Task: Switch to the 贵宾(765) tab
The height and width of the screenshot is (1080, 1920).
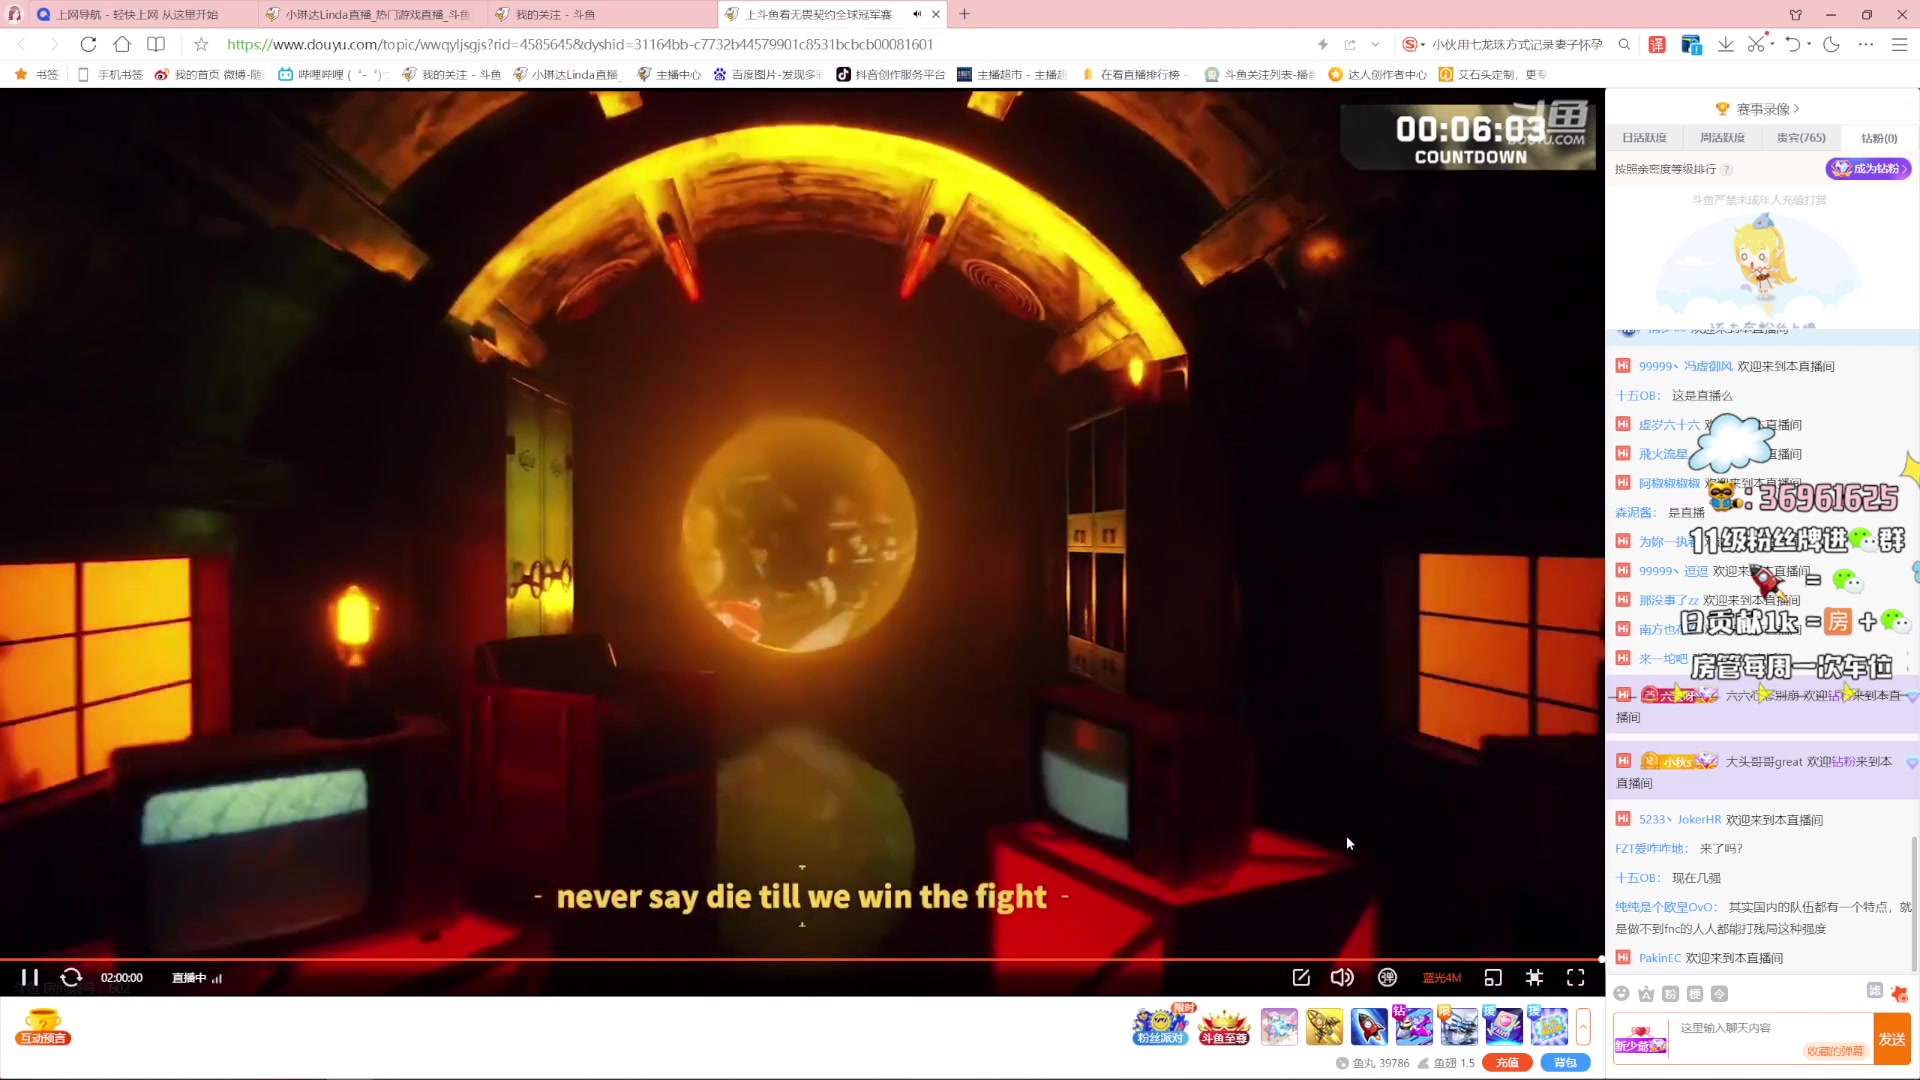Action: tap(1801, 138)
